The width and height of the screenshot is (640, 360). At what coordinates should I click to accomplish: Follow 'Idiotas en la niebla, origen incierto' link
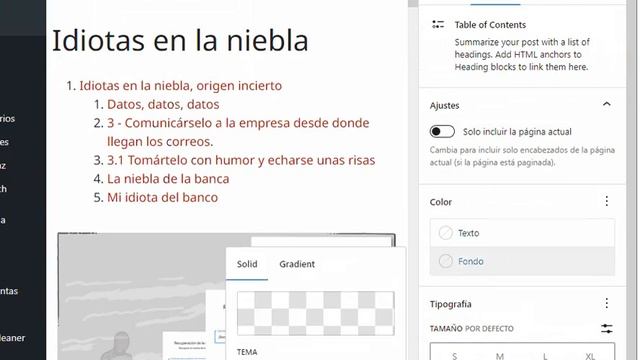[180, 86]
